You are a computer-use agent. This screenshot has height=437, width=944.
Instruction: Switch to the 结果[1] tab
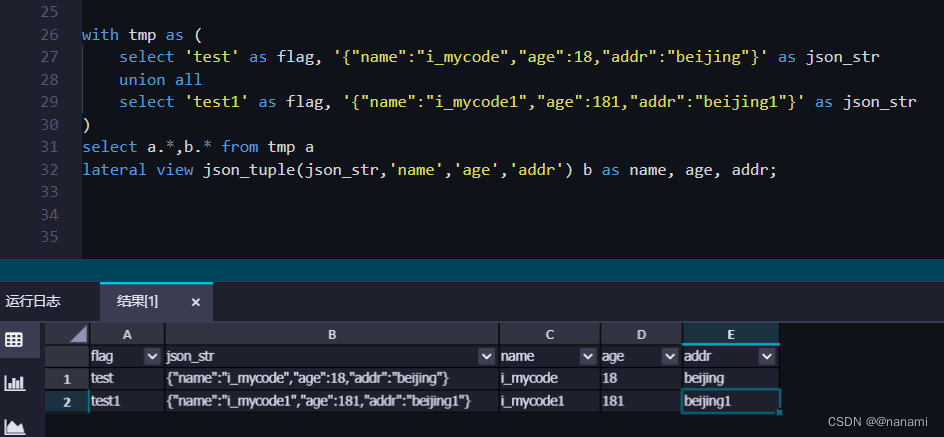tap(137, 302)
